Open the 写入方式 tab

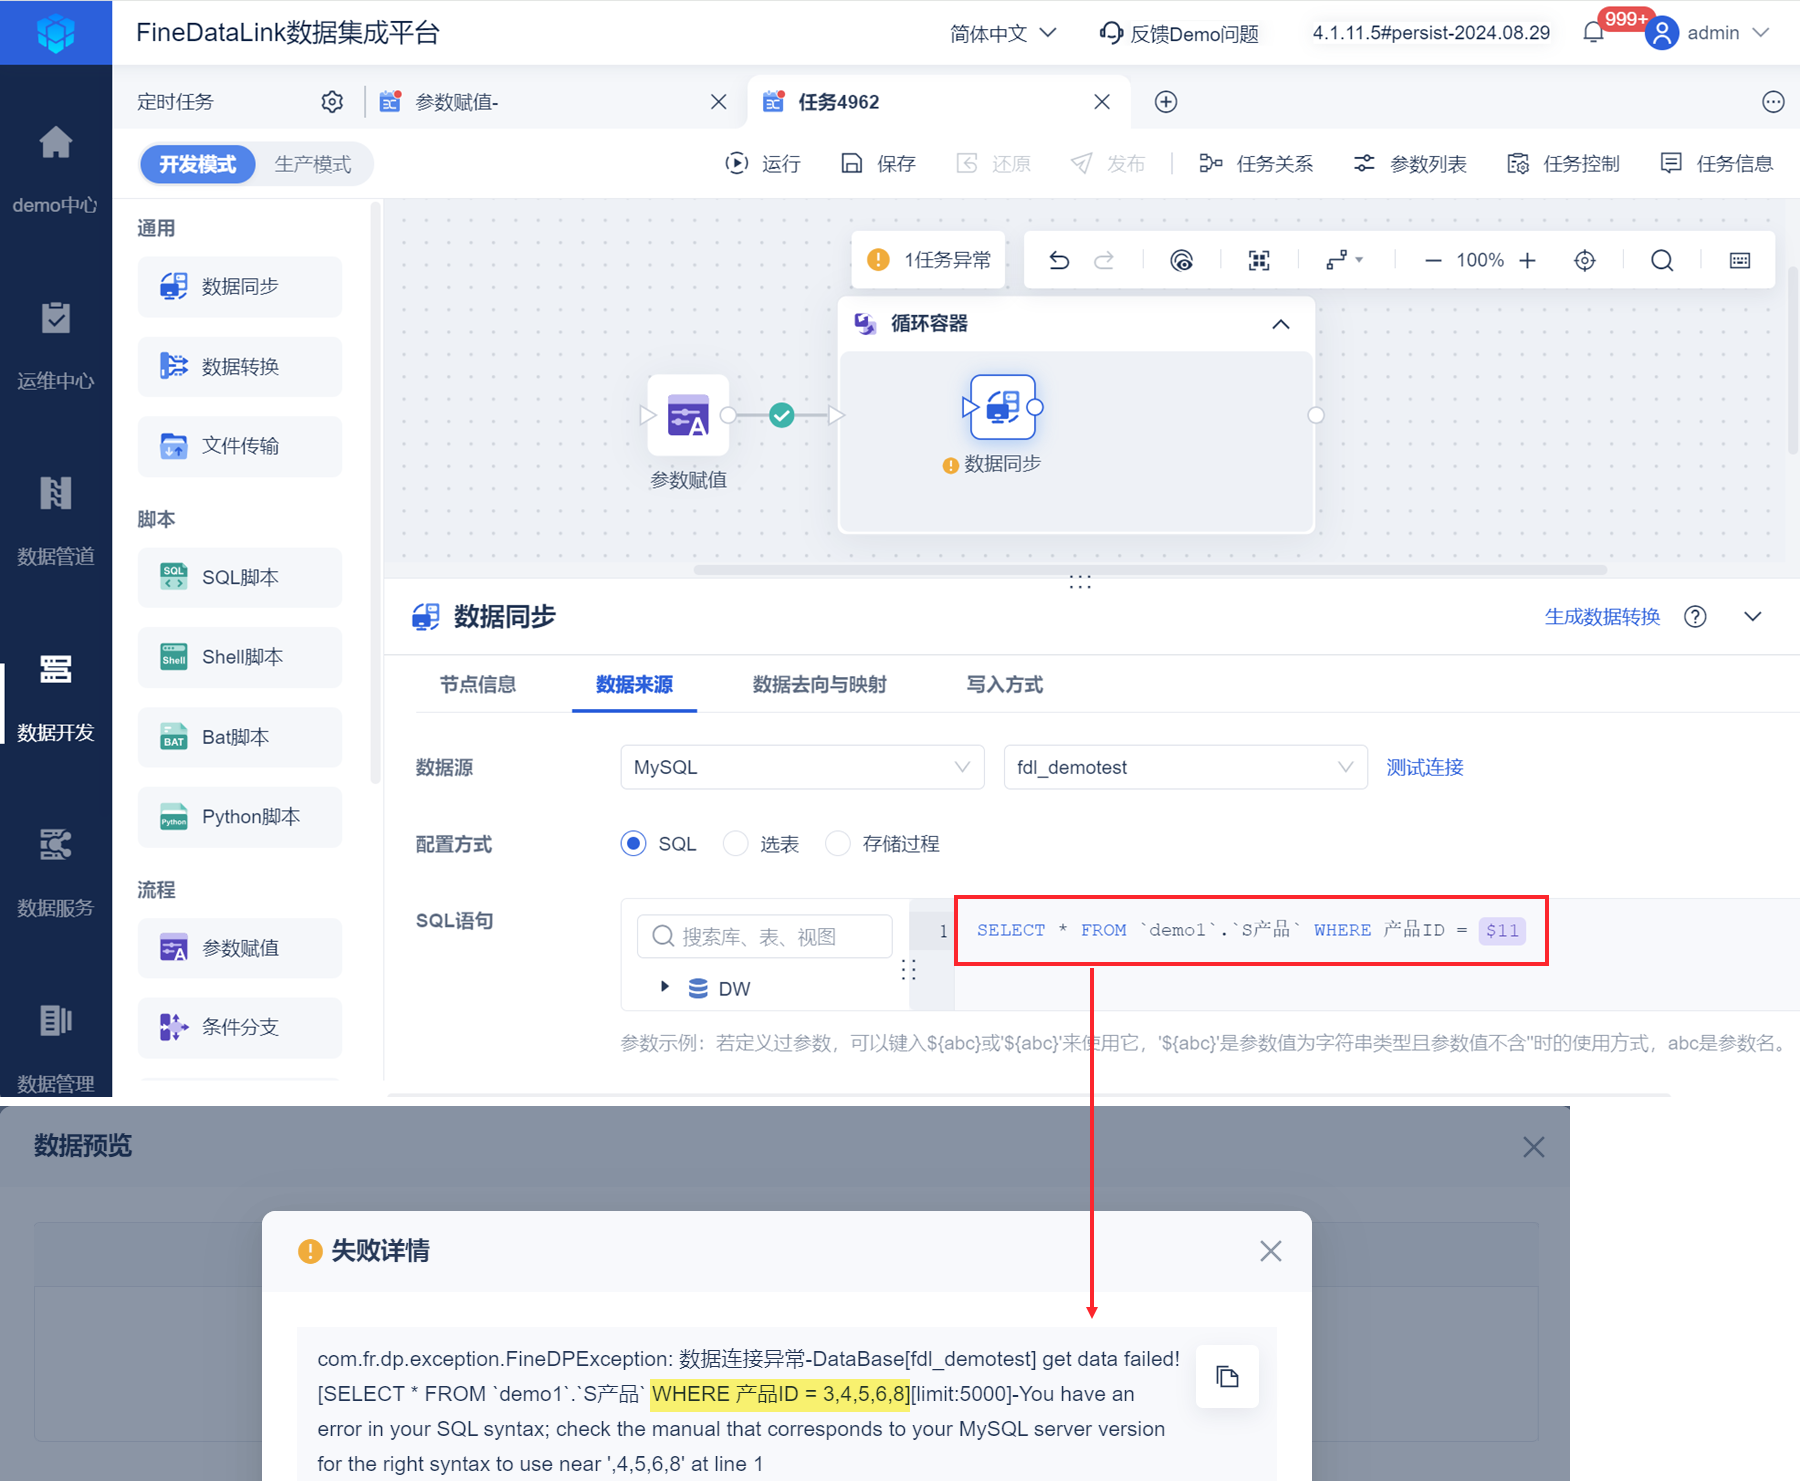click(1004, 685)
